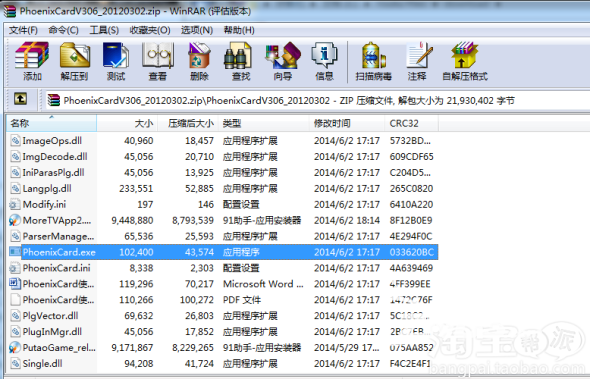The height and width of the screenshot is (379, 590).
Task: Open the Wizard (向导) icon
Action: click(283, 55)
